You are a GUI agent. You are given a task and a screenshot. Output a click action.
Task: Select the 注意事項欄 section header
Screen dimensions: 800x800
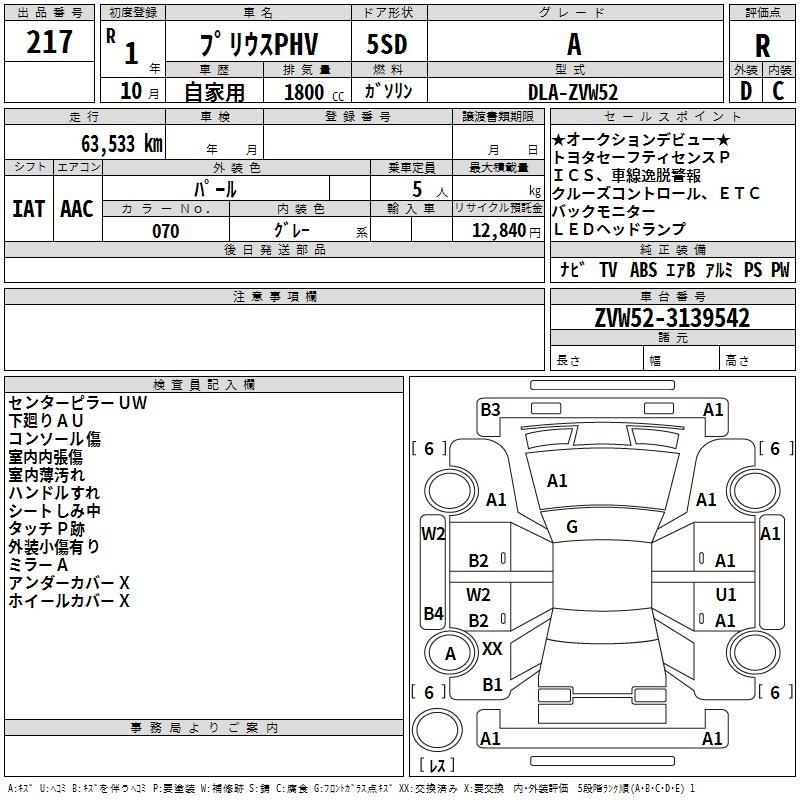coord(274,296)
